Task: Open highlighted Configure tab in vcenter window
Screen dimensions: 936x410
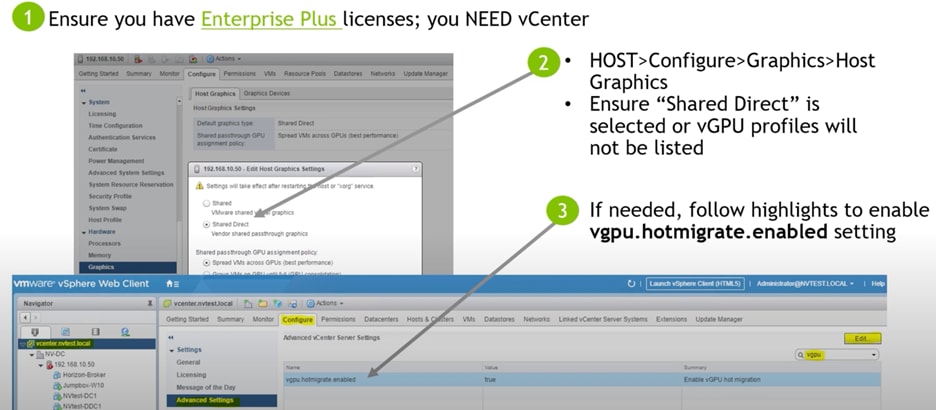Action: click(298, 320)
